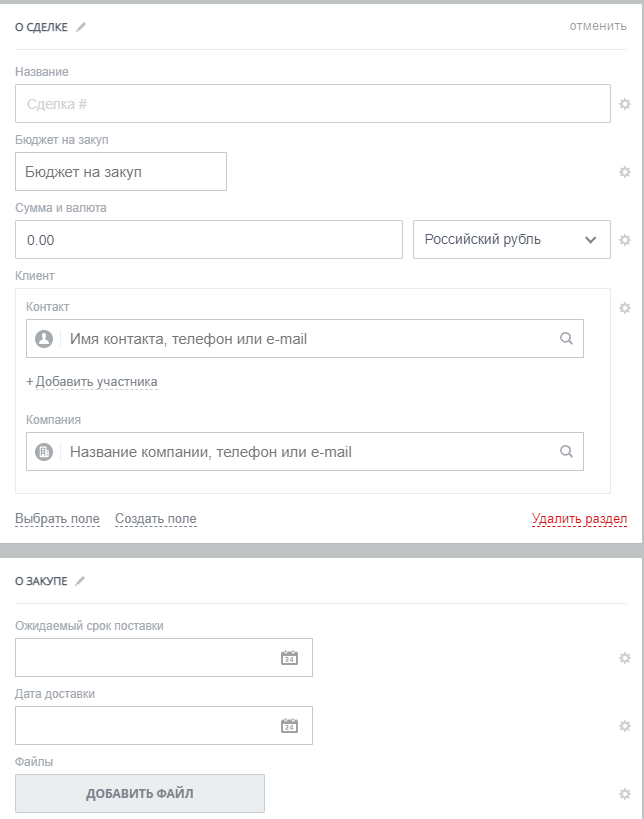644x819 pixels.
Task: Click отменить link
Action: [x=598, y=26]
